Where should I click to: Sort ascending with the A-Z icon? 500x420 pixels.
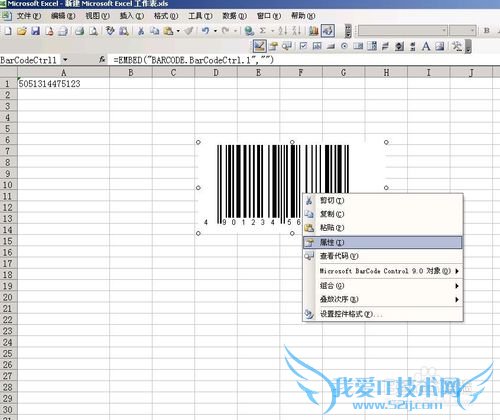click(x=283, y=31)
